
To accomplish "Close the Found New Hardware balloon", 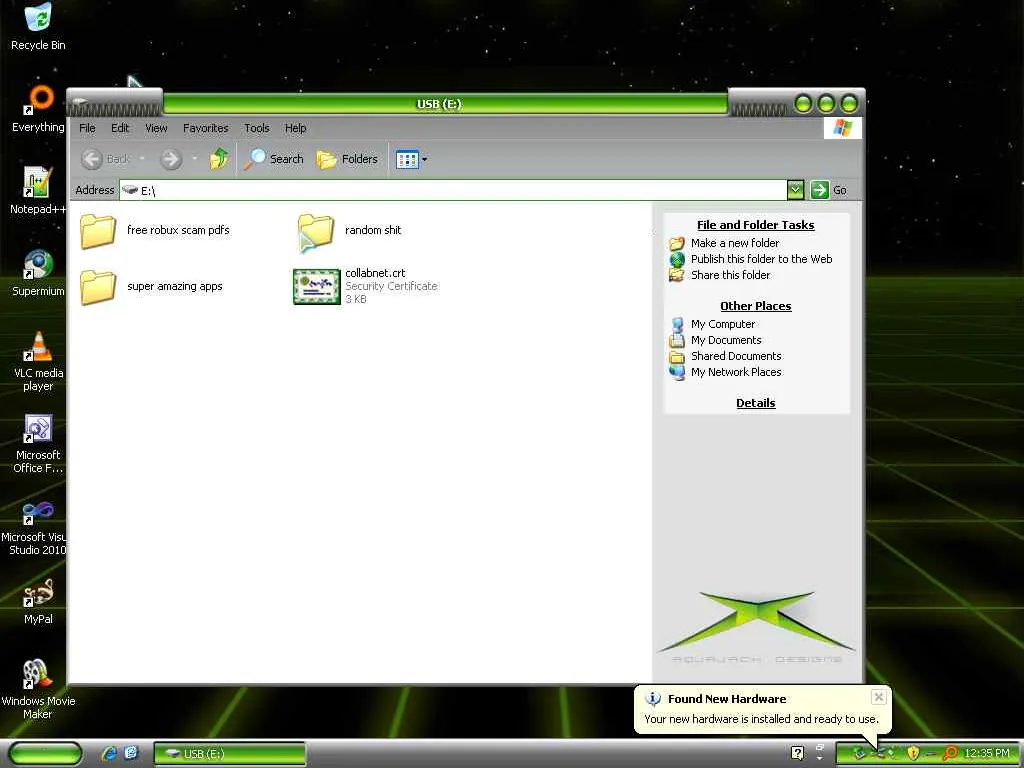I will tap(878, 697).
